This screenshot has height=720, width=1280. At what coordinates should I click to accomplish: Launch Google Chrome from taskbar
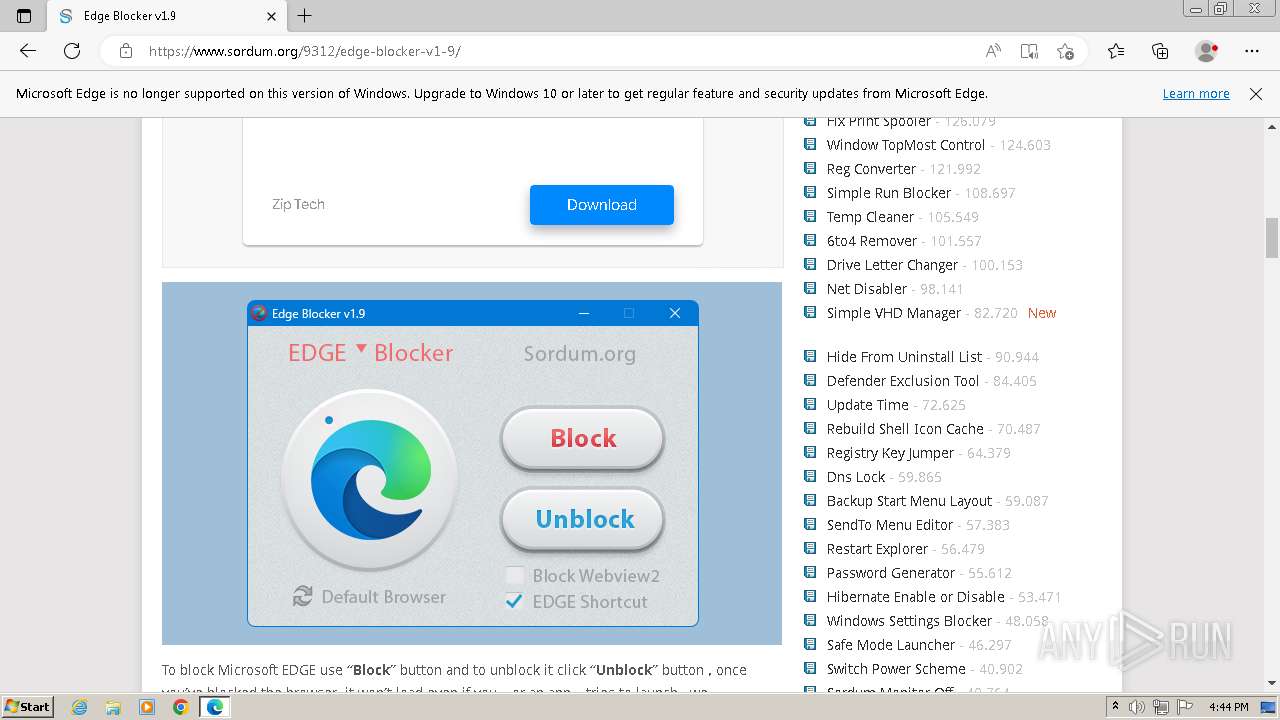coord(180,707)
